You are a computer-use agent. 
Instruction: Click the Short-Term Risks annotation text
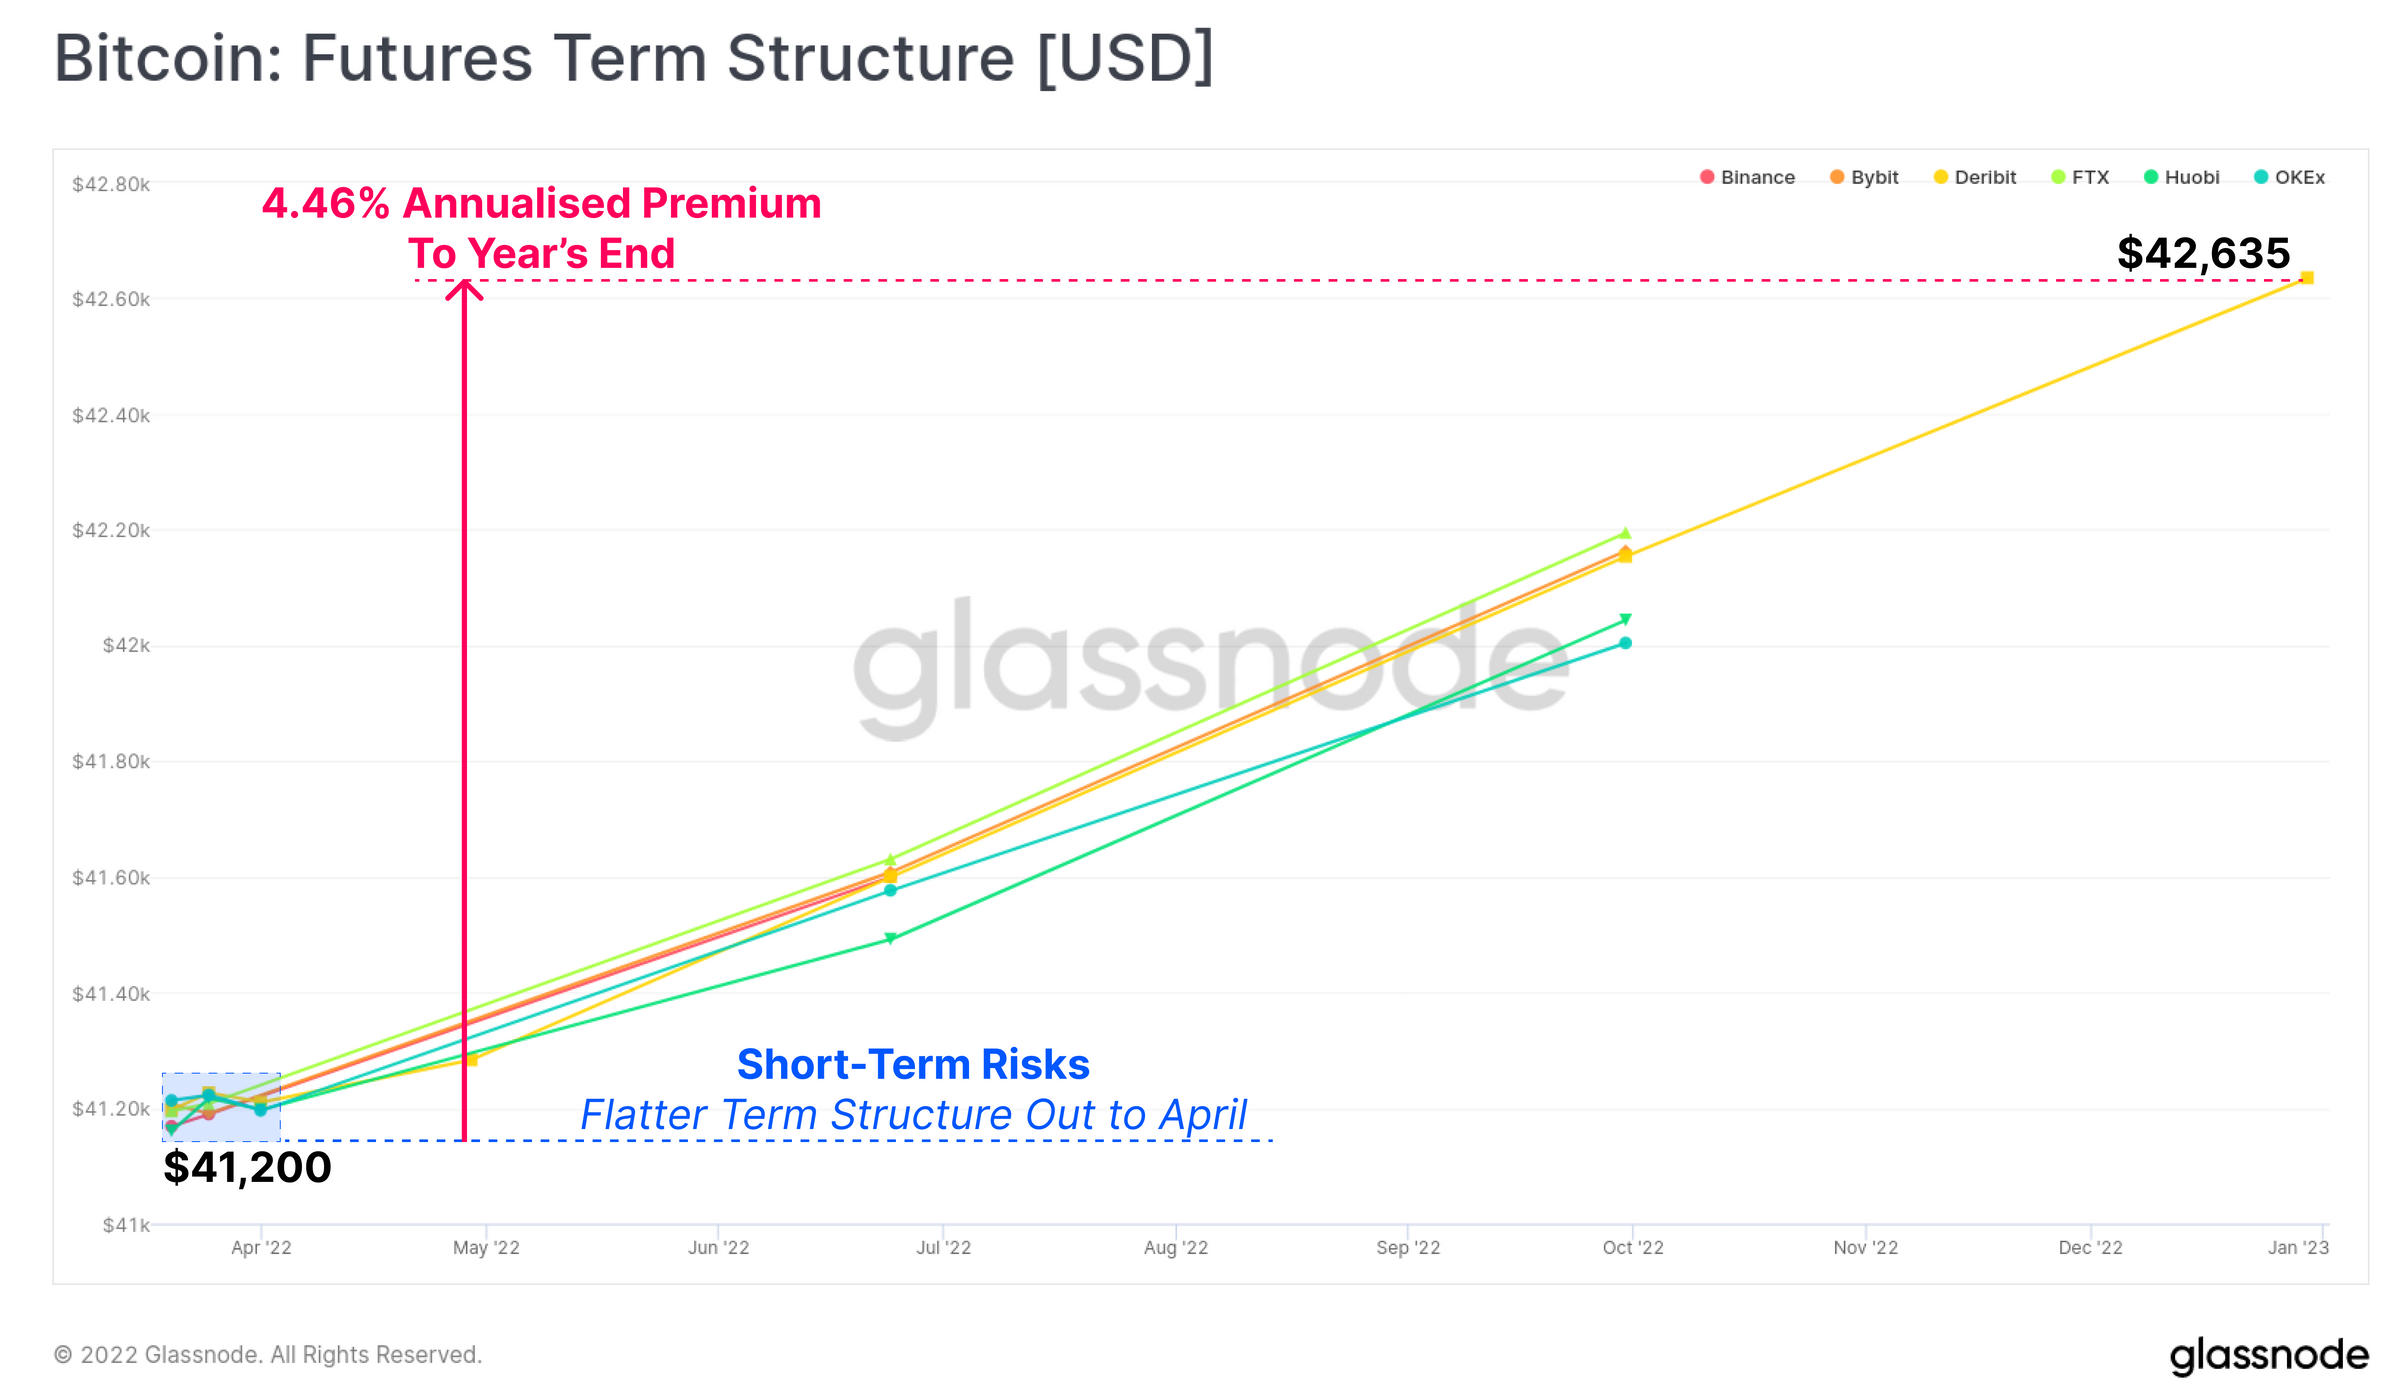913,1064
